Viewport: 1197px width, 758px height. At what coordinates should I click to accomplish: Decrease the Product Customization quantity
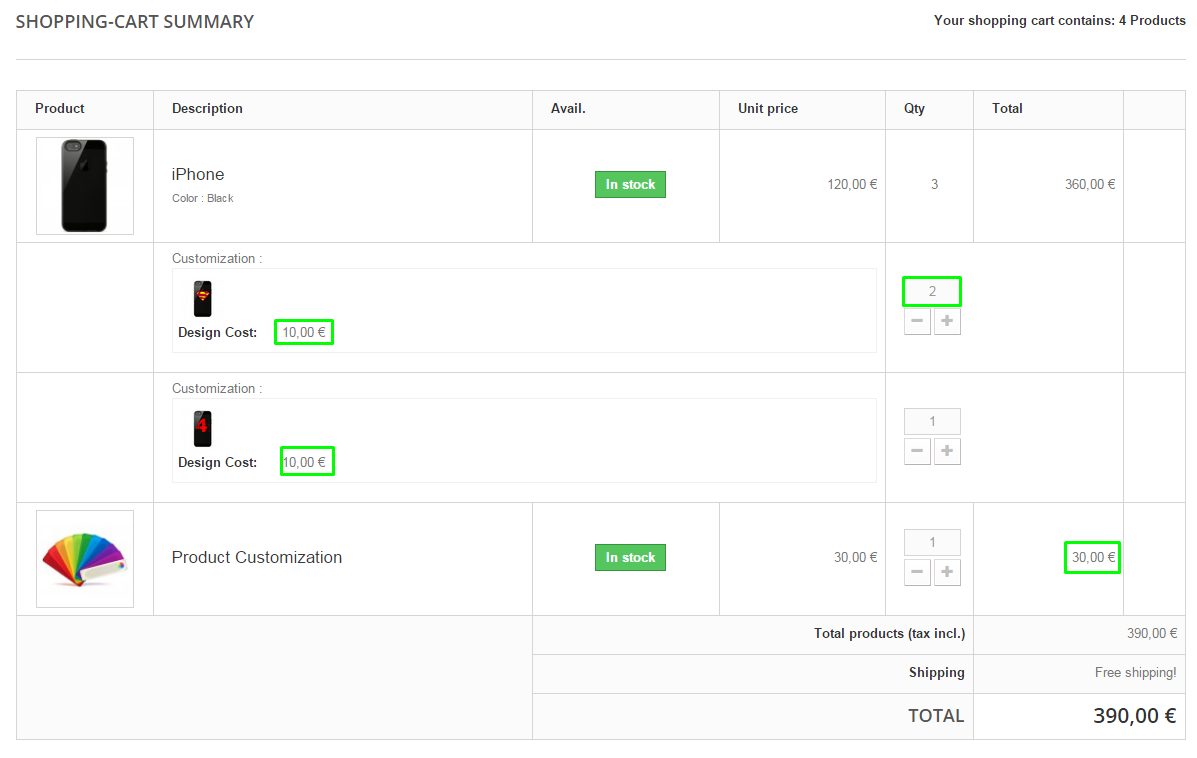[x=917, y=573]
